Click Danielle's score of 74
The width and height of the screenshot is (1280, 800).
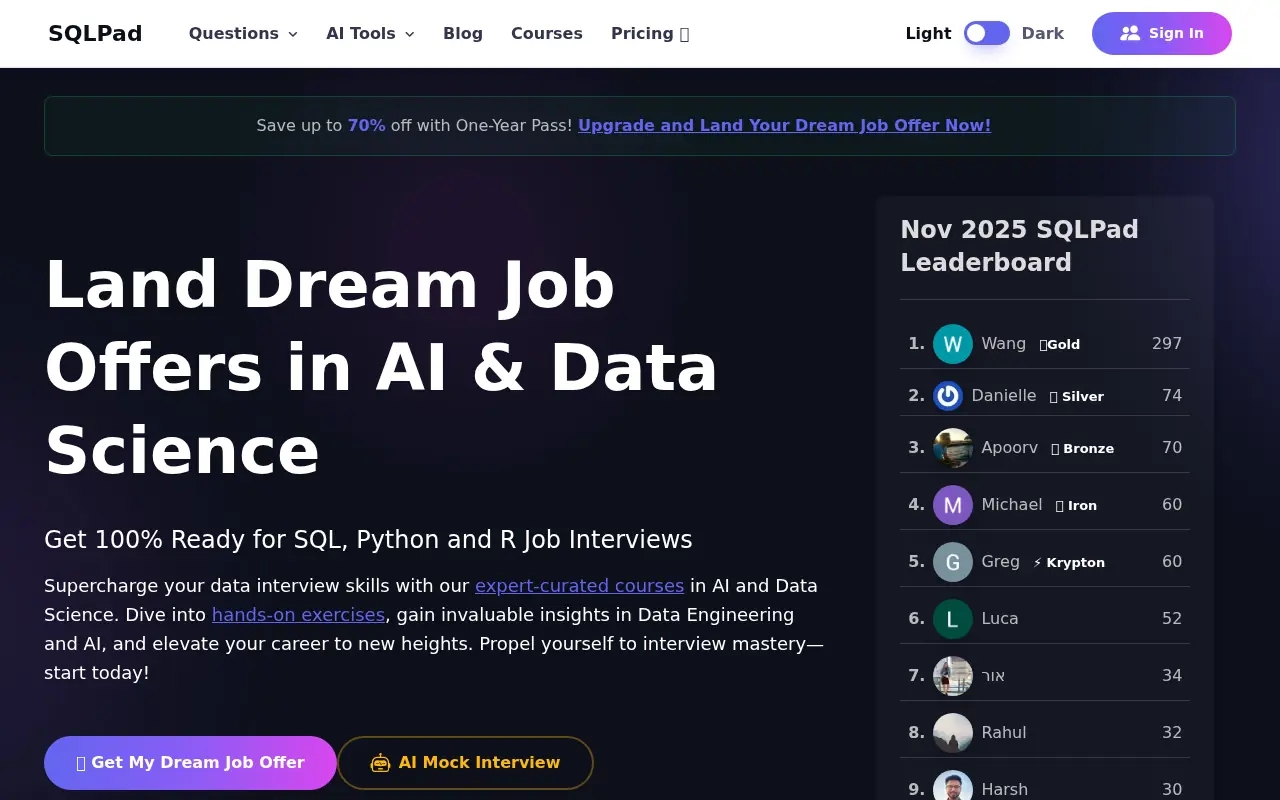click(1172, 396)
